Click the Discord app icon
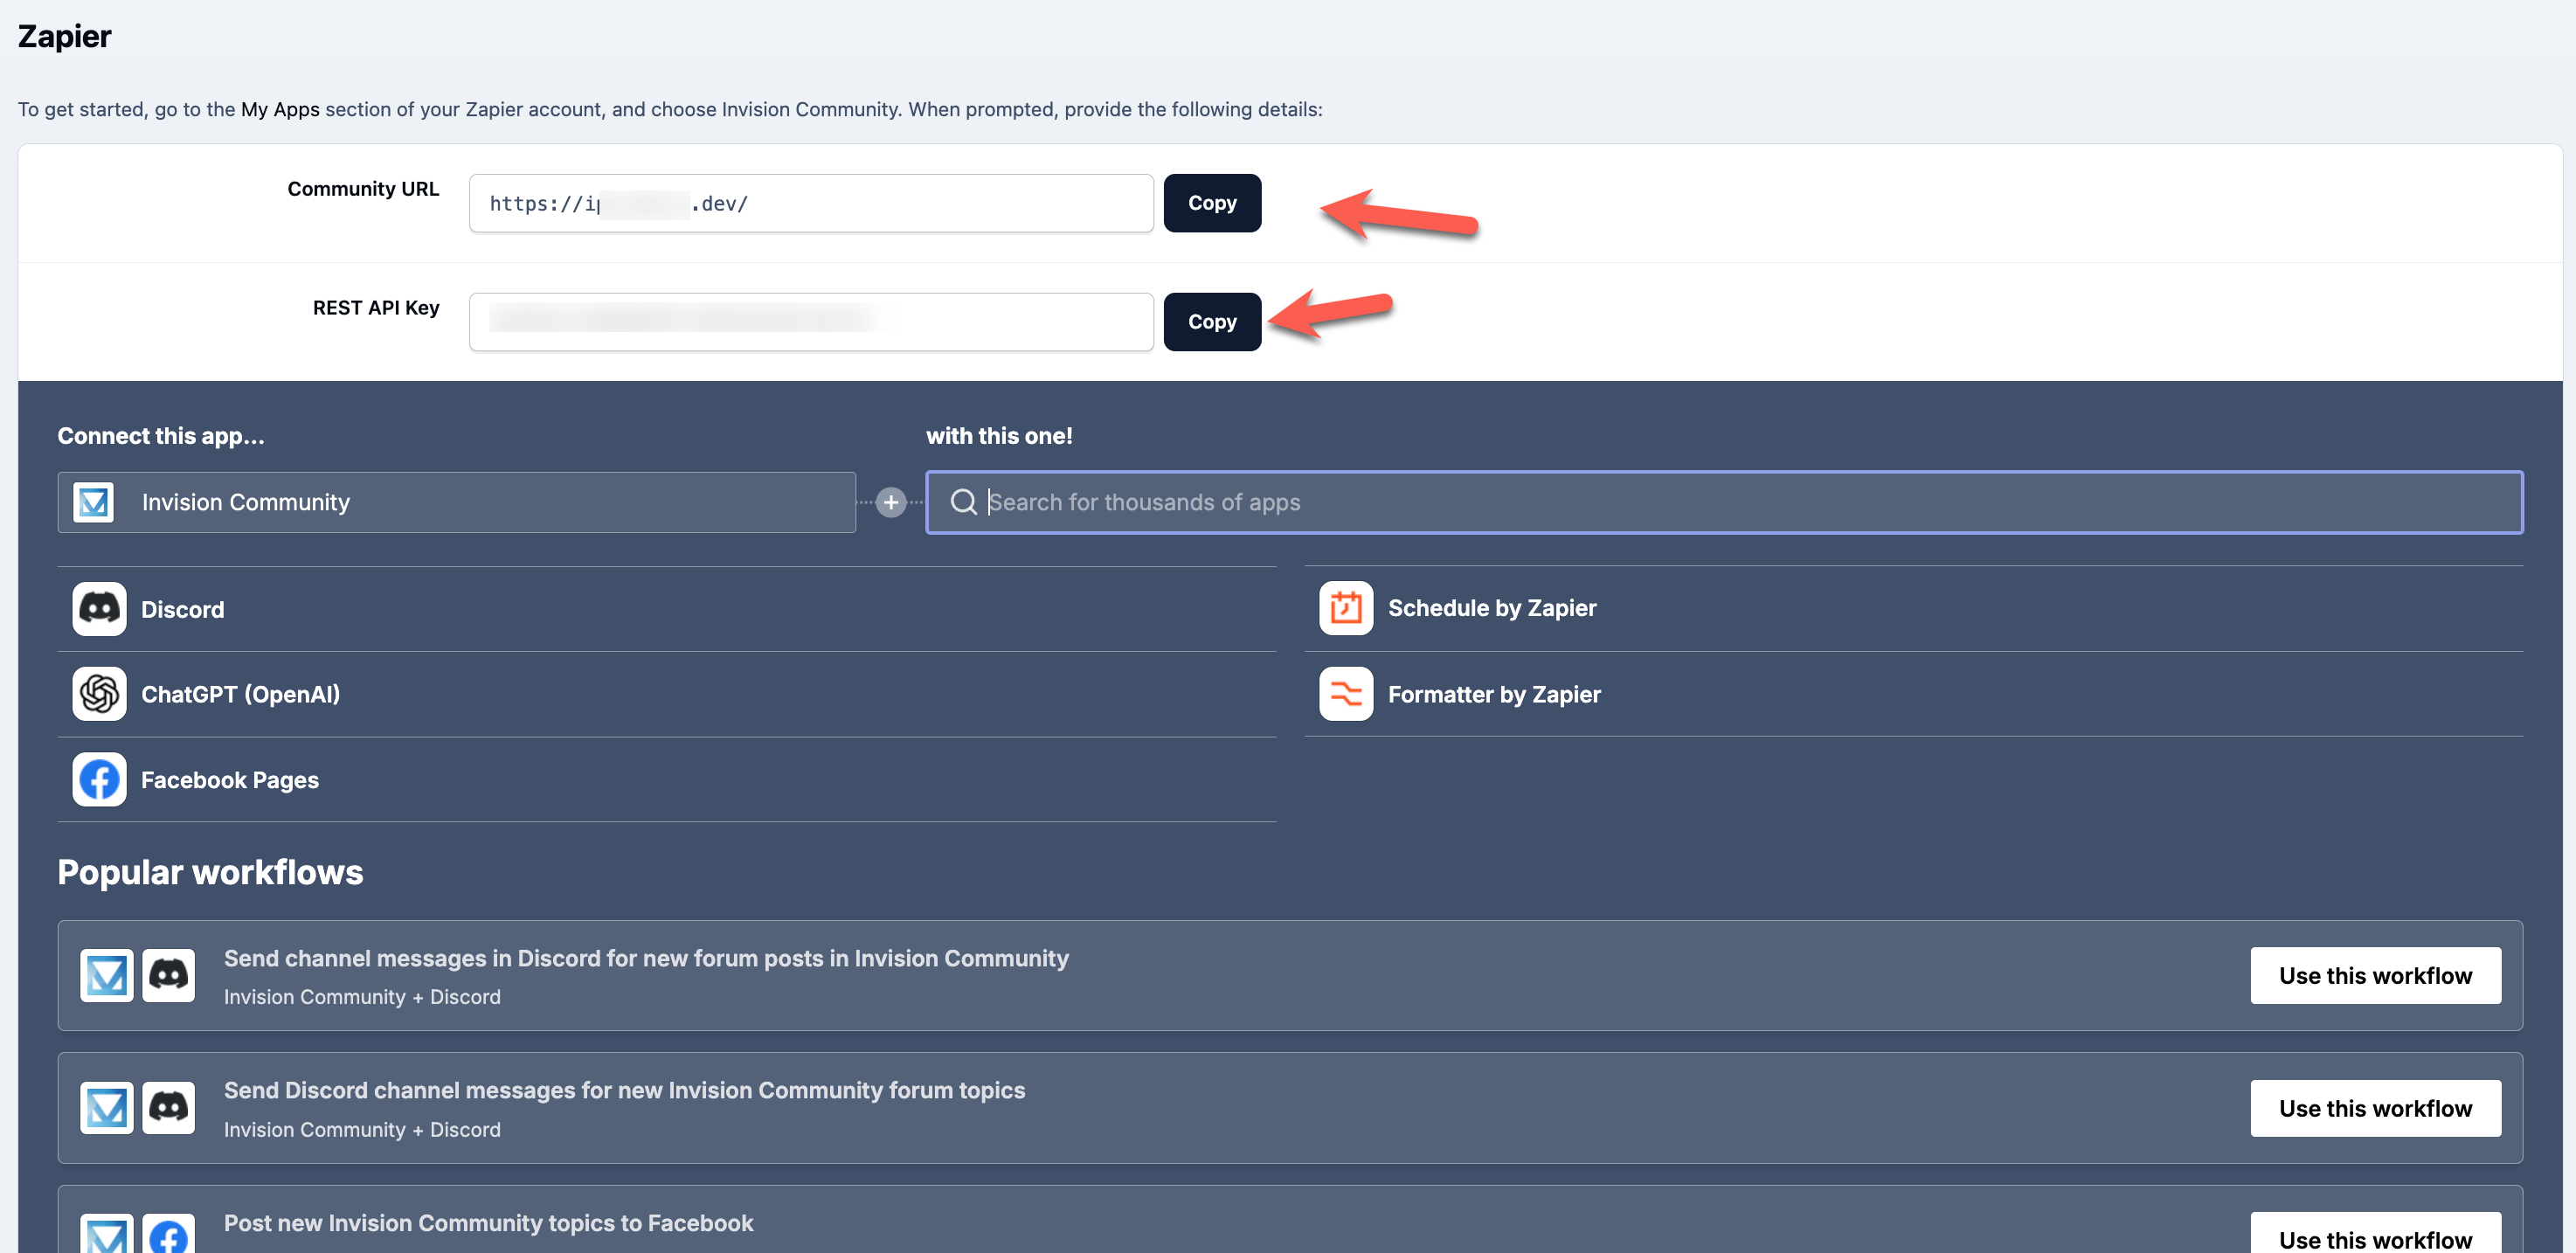The image size is (2576, 1253). pyautogui.click(x=99, y=609)
